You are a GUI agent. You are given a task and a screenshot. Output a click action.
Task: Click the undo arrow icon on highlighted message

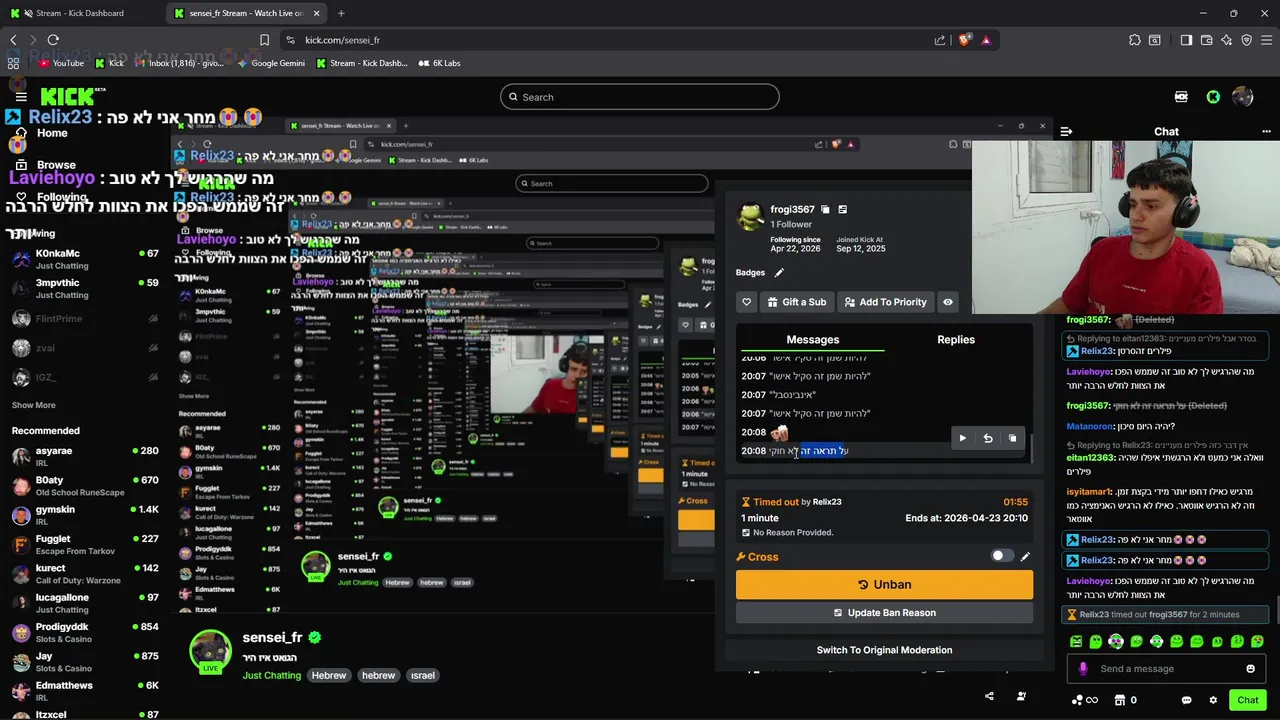point(988,438)
